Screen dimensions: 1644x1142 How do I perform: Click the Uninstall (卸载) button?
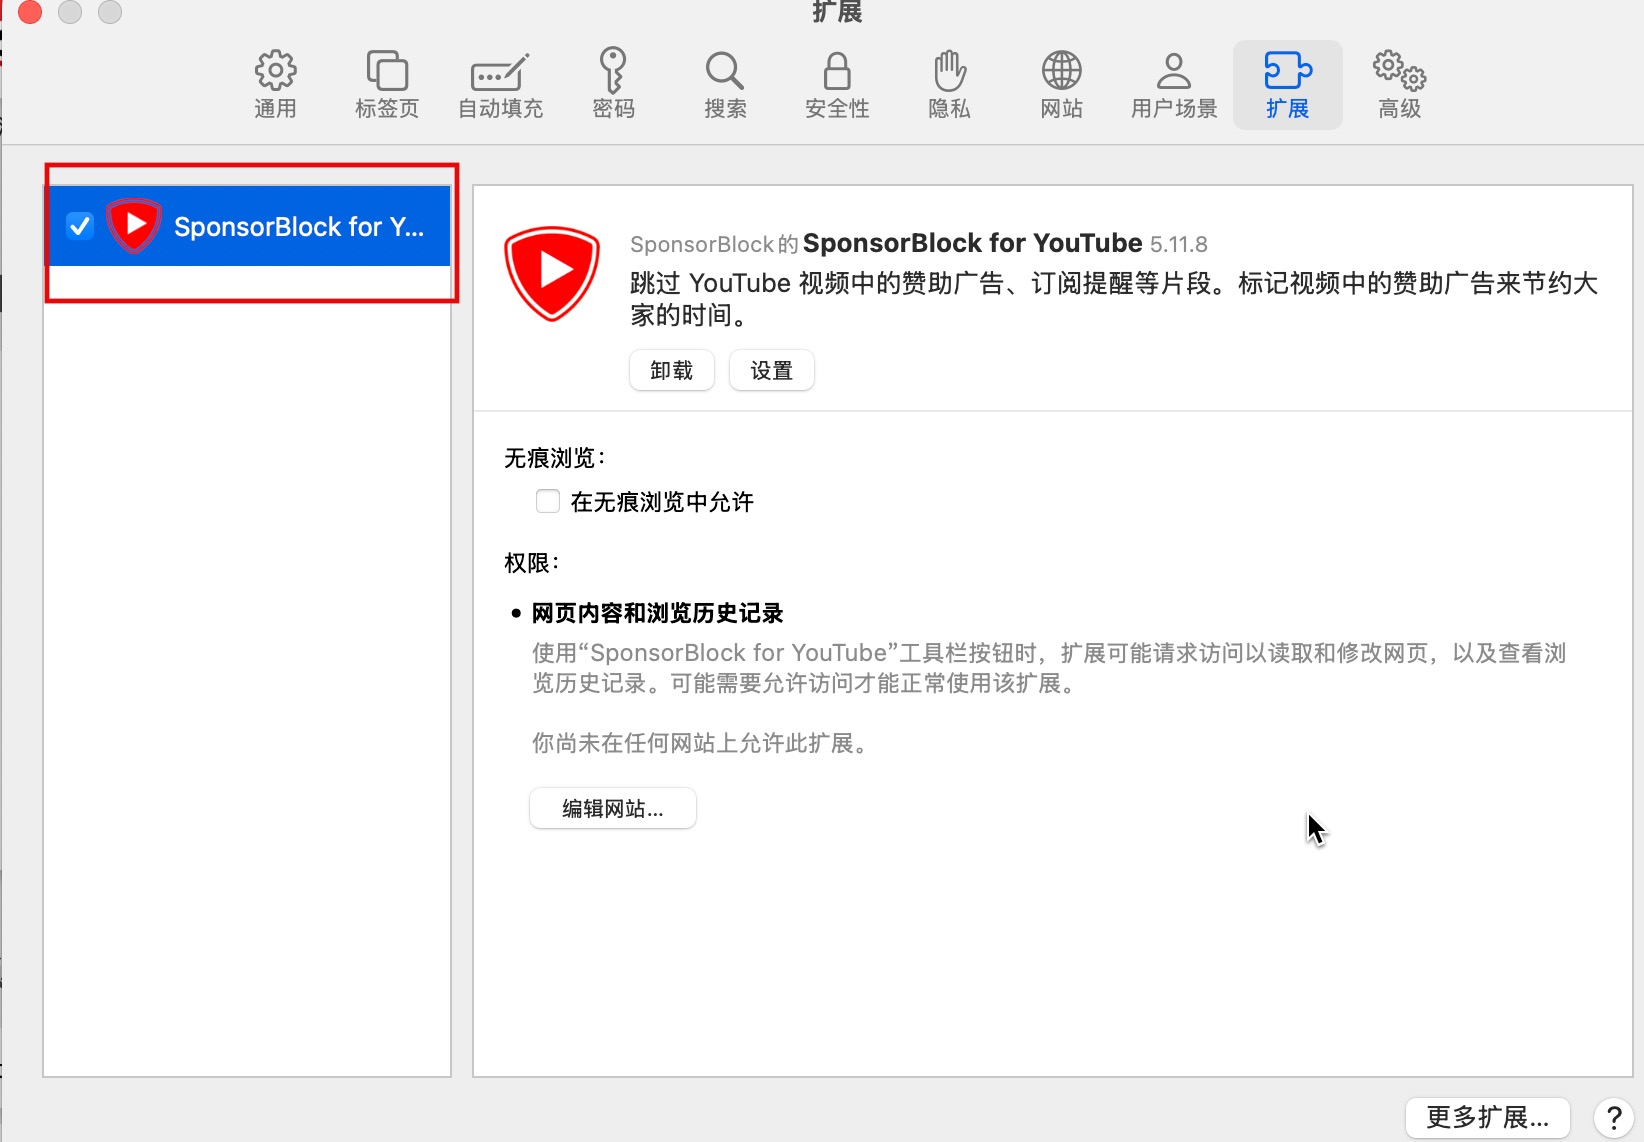point(671,371)
